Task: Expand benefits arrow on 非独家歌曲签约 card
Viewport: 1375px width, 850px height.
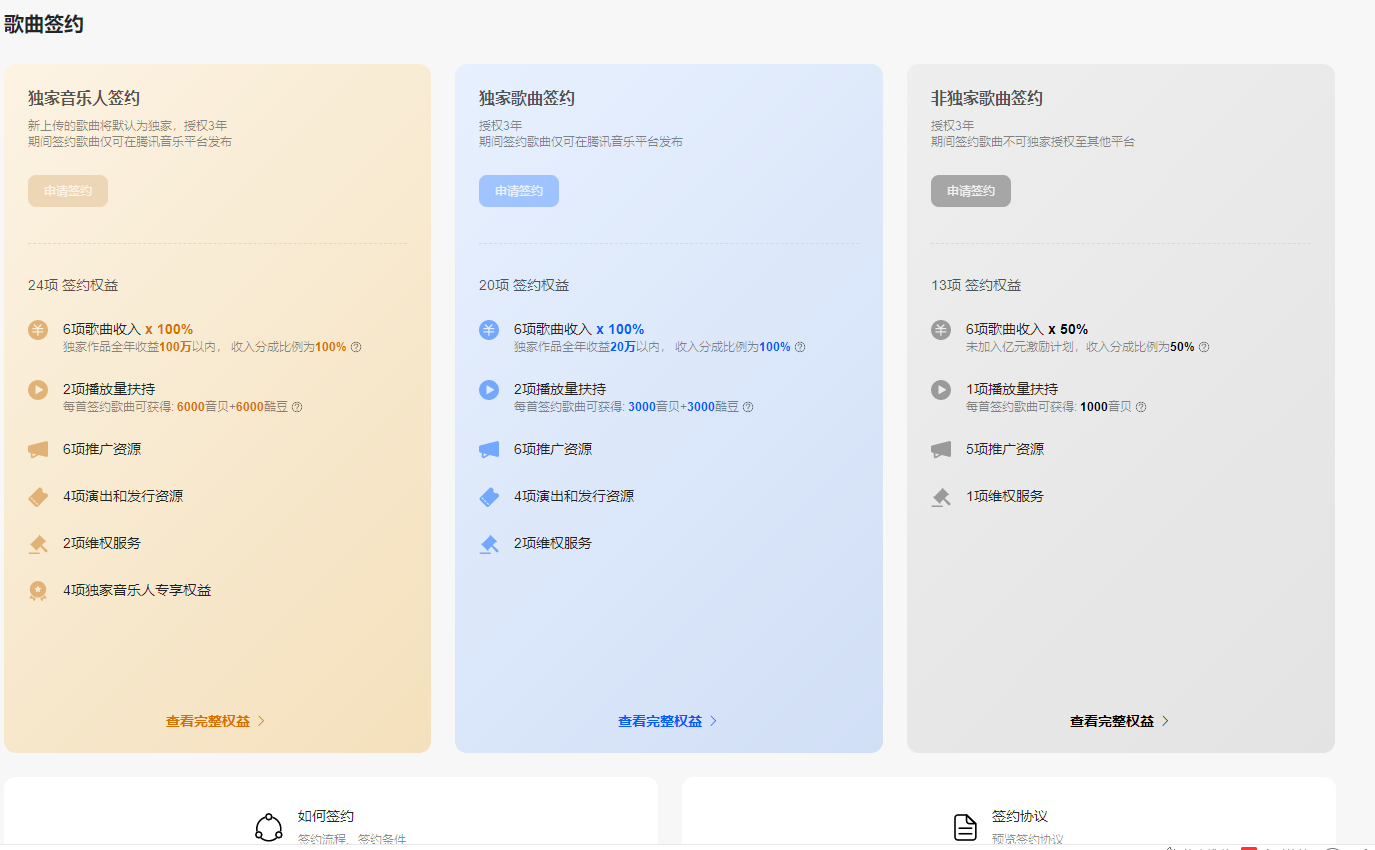Action: pos(1166,720)
